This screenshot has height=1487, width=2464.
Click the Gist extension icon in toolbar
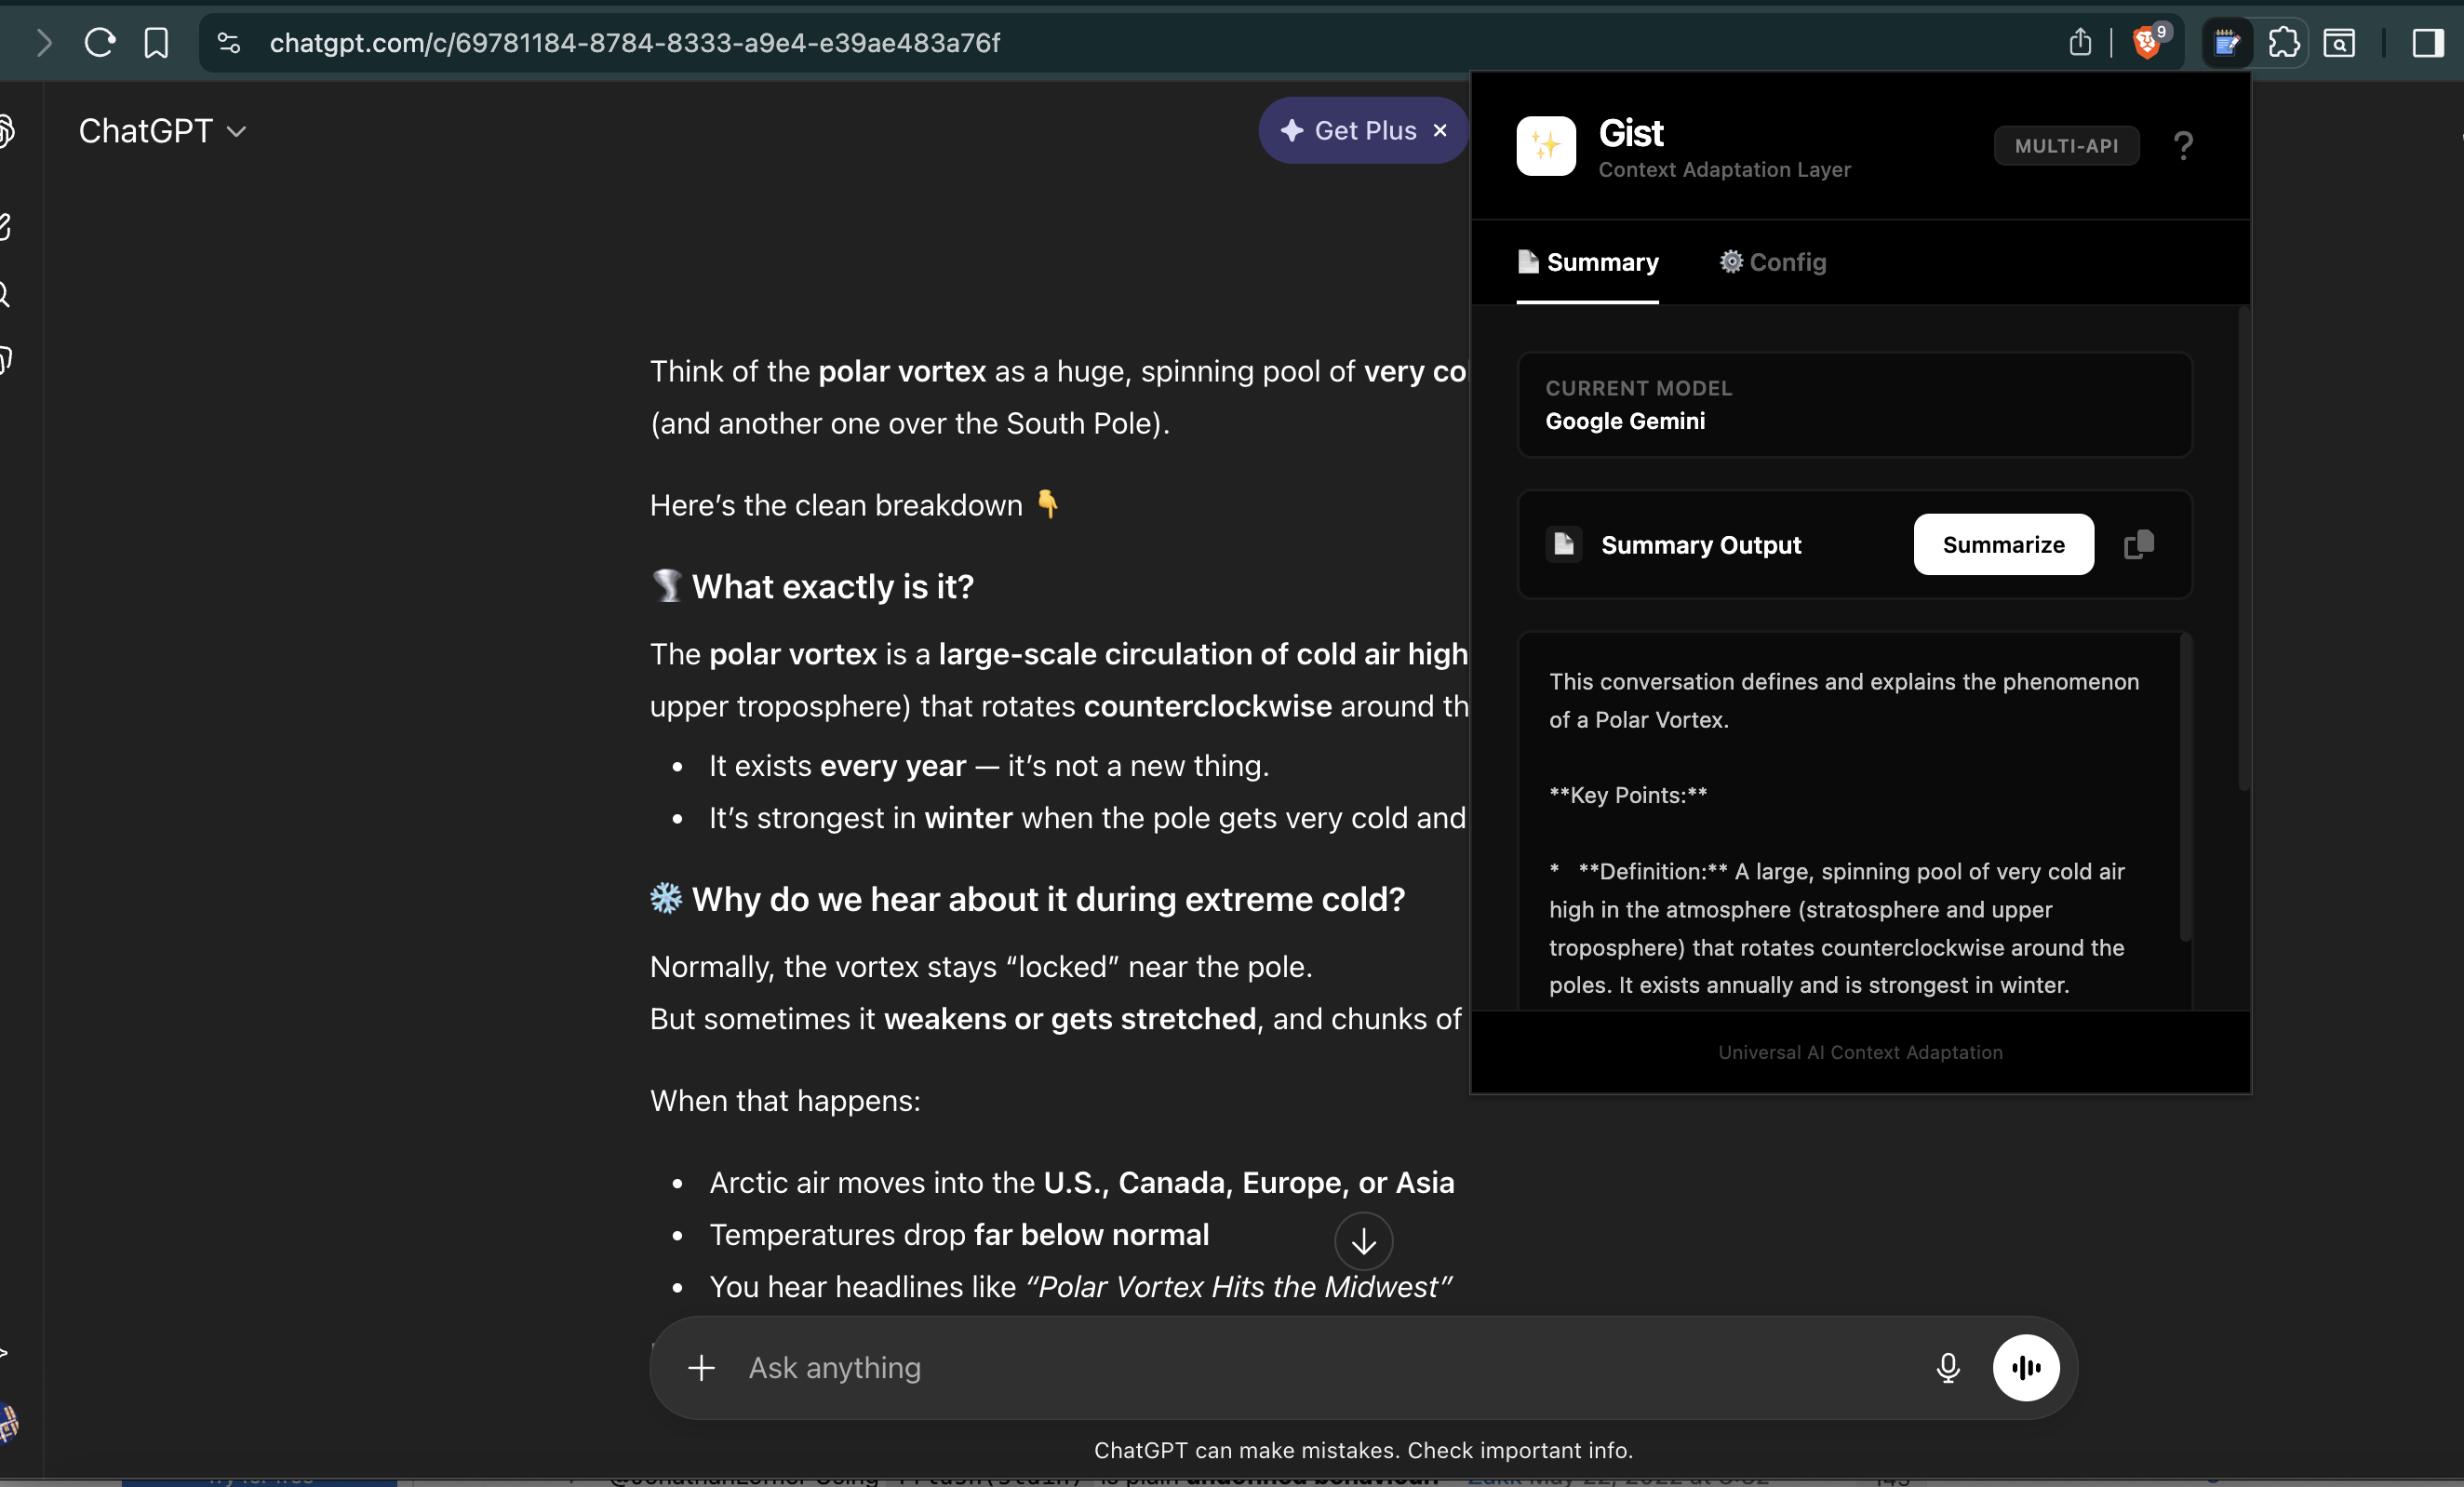point(2226,43)
